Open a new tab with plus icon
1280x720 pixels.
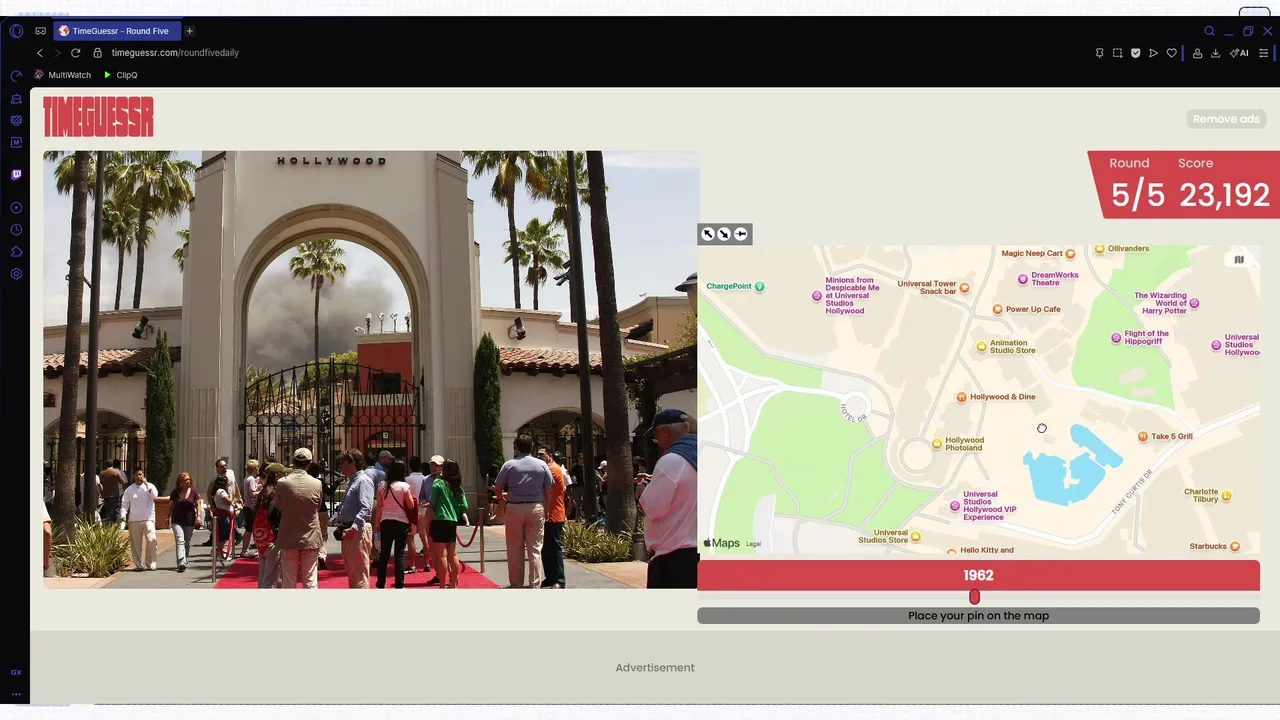[x=189, y=31]
